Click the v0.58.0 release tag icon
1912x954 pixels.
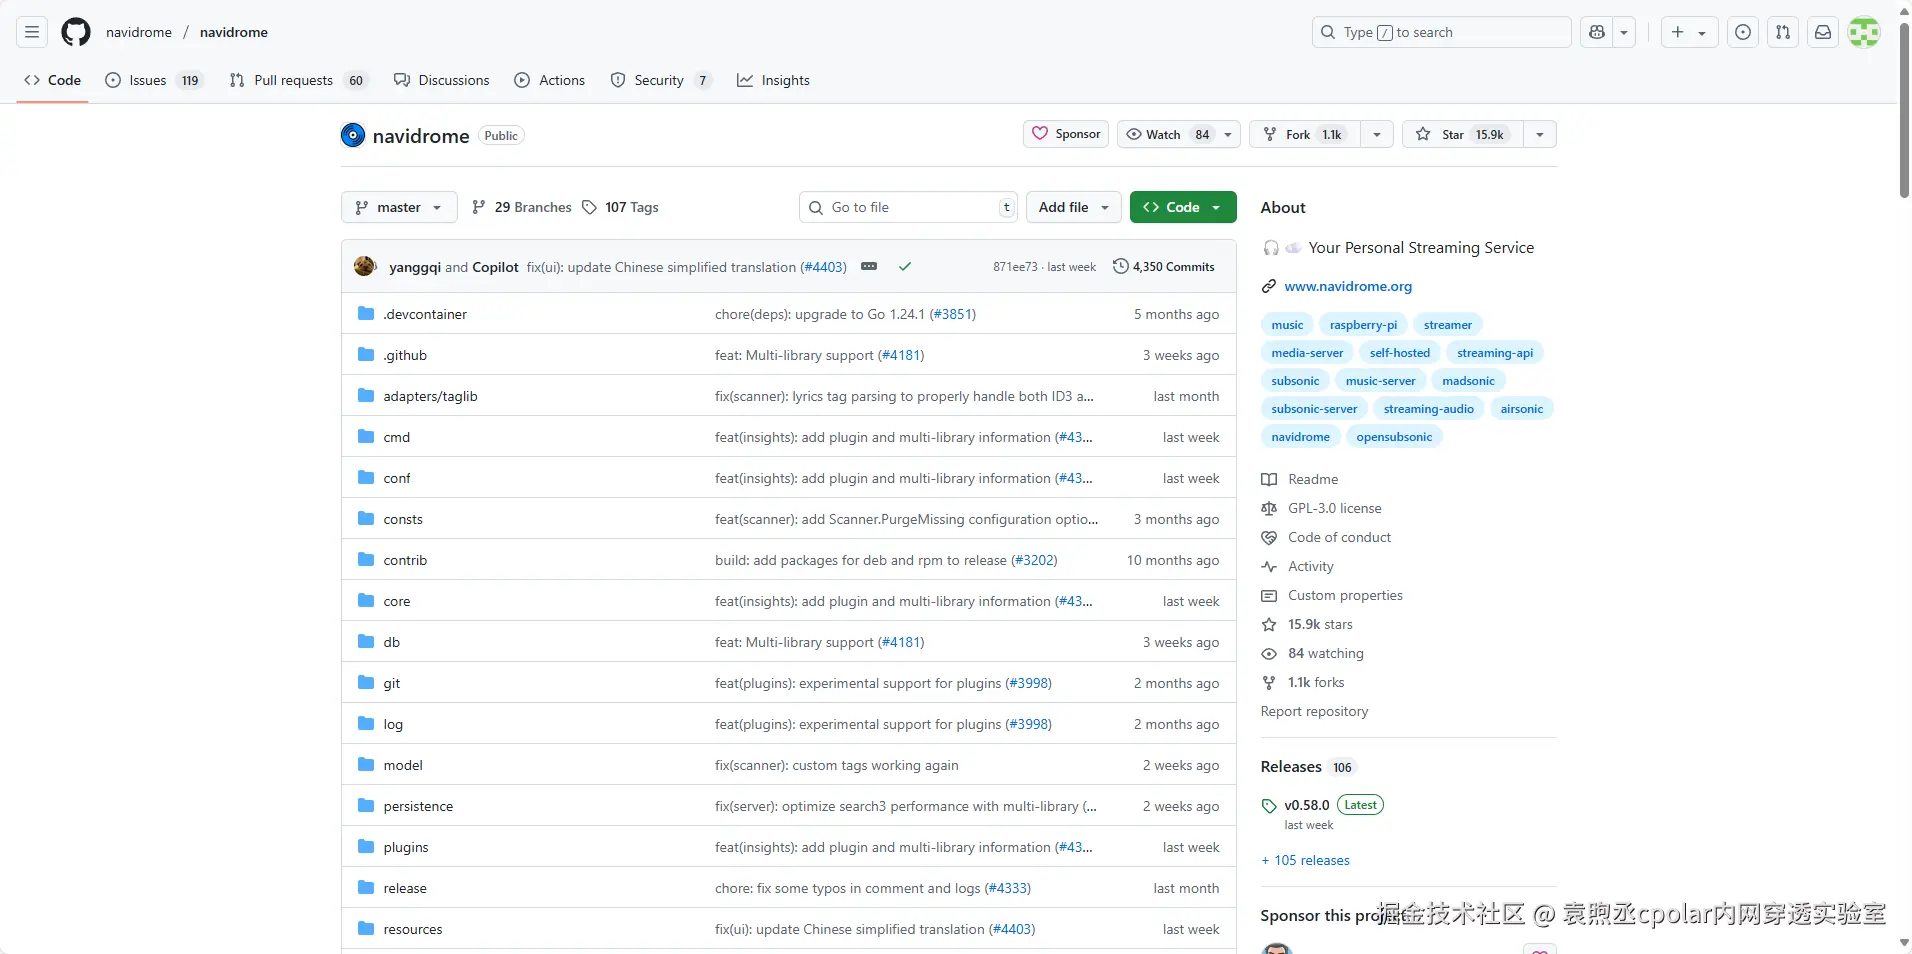[1269, 806]
